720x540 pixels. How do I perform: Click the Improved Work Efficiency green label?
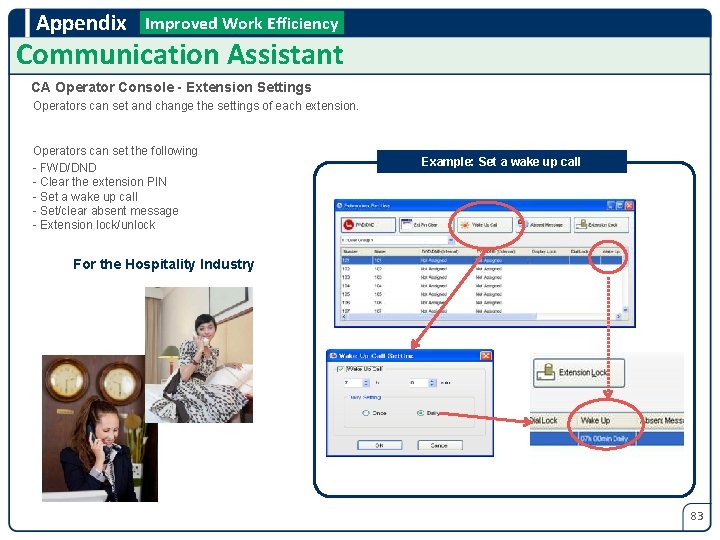click(242, 23)
